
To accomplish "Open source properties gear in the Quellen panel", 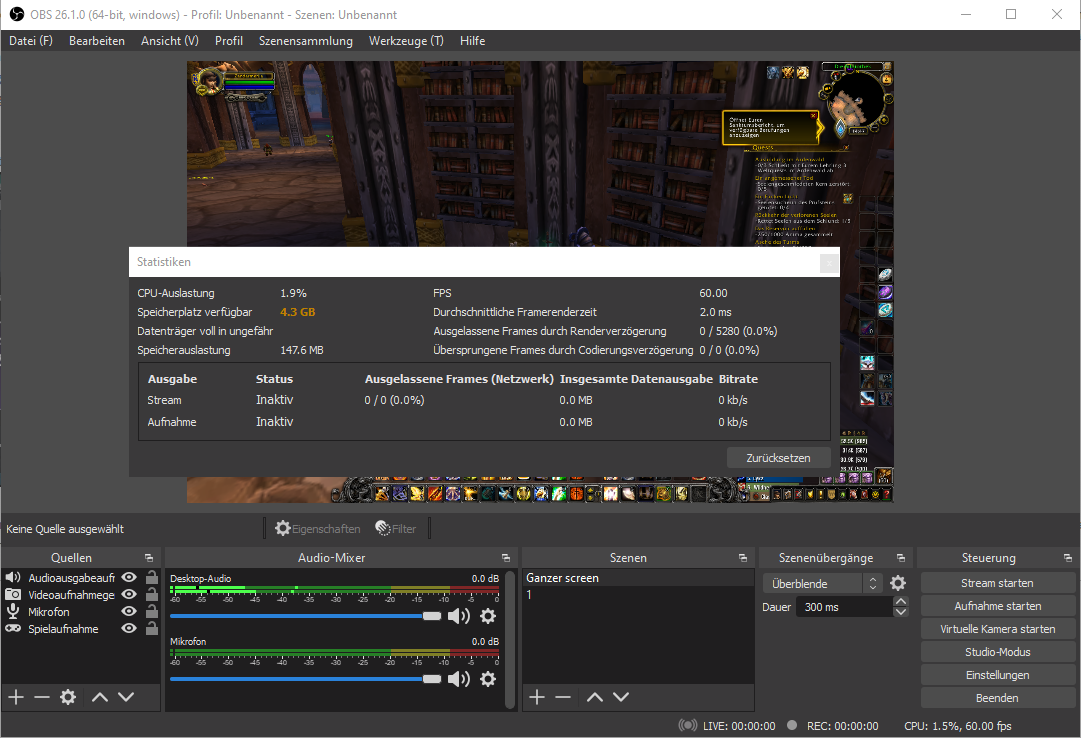I will pyautogui.click(x=68, y=697).
